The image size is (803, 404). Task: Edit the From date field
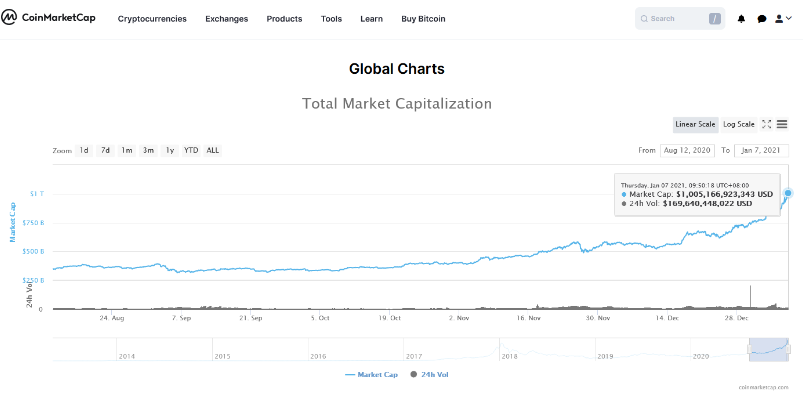point(687,151)
